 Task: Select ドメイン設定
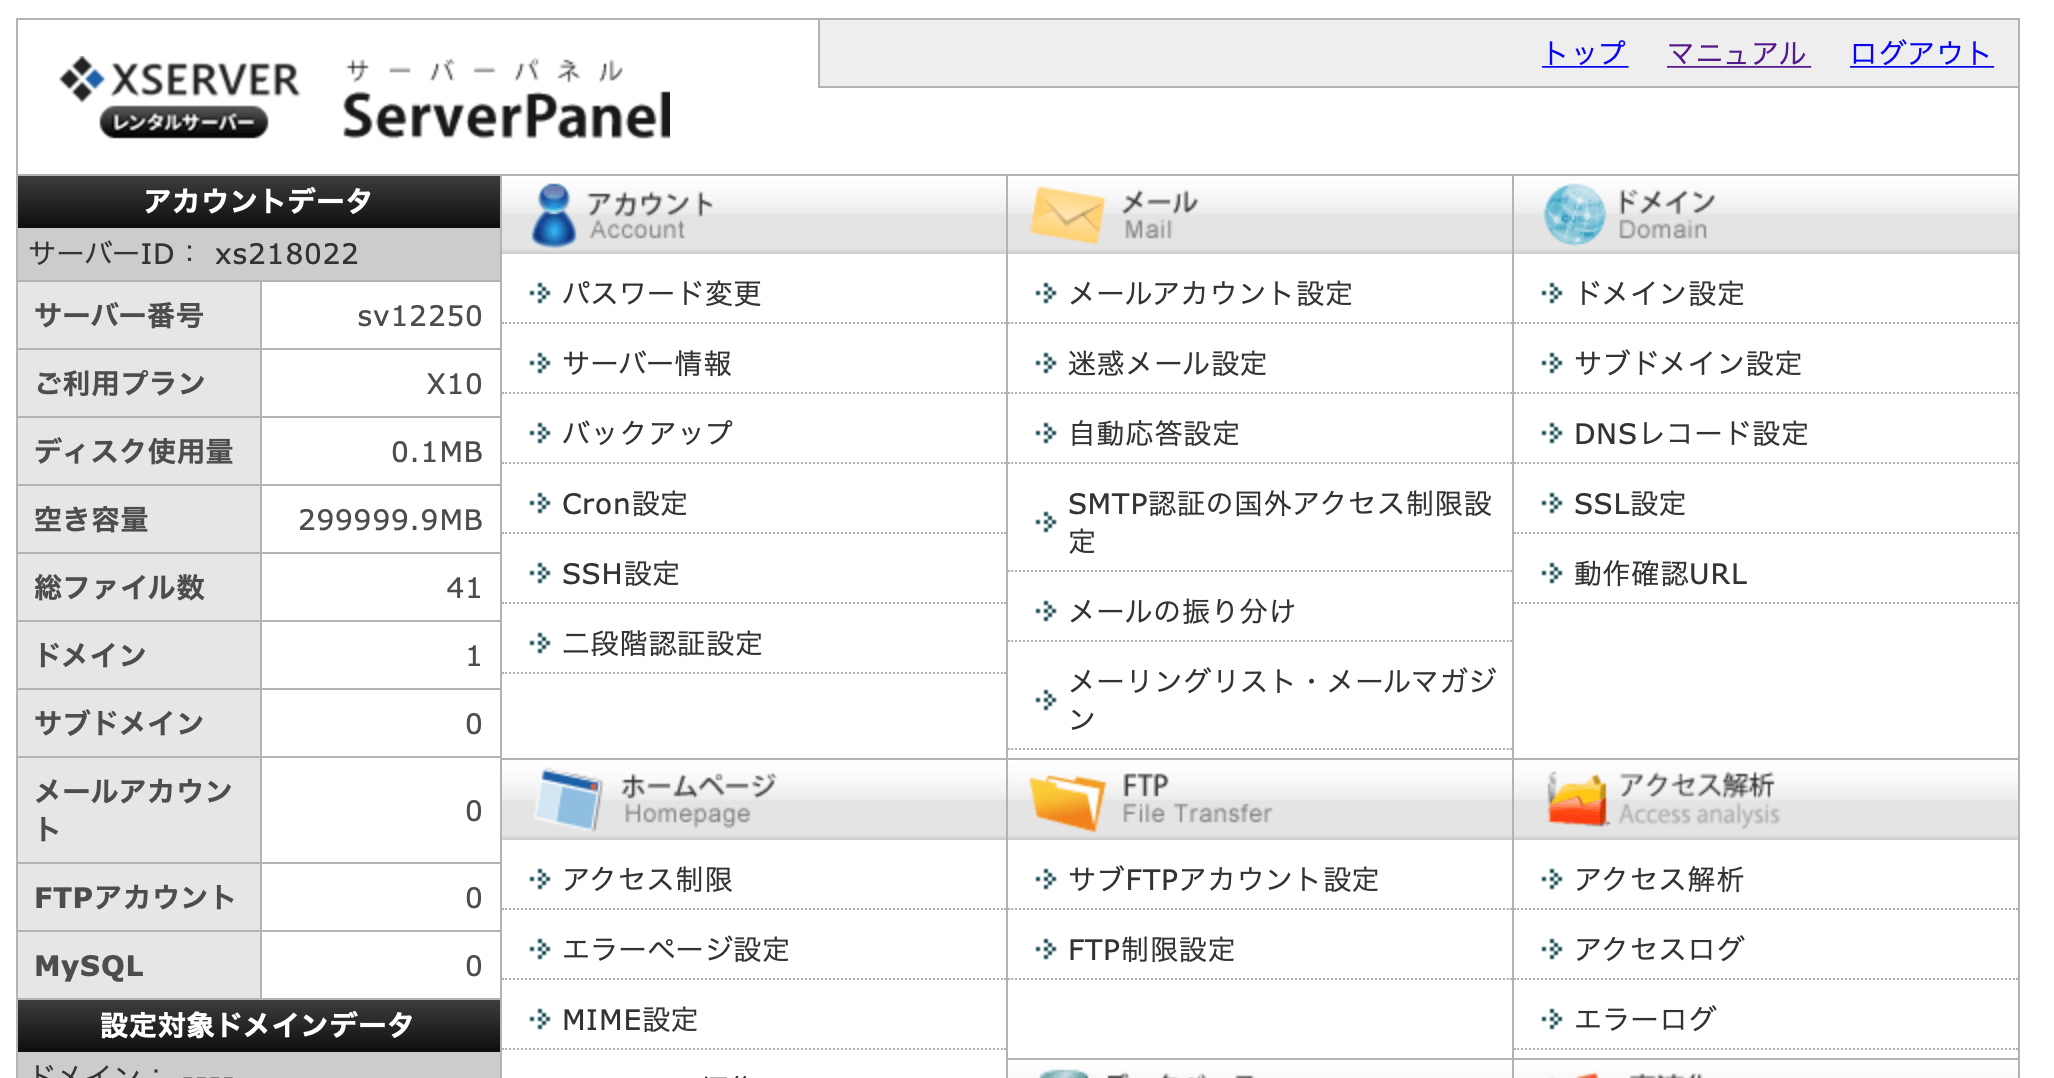point(1658,293)
